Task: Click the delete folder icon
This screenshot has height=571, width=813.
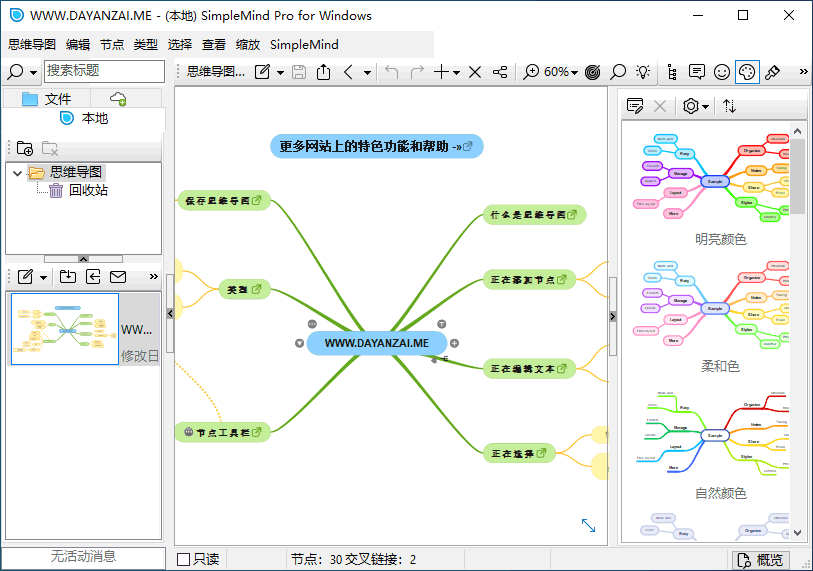Action: point(50,148)
